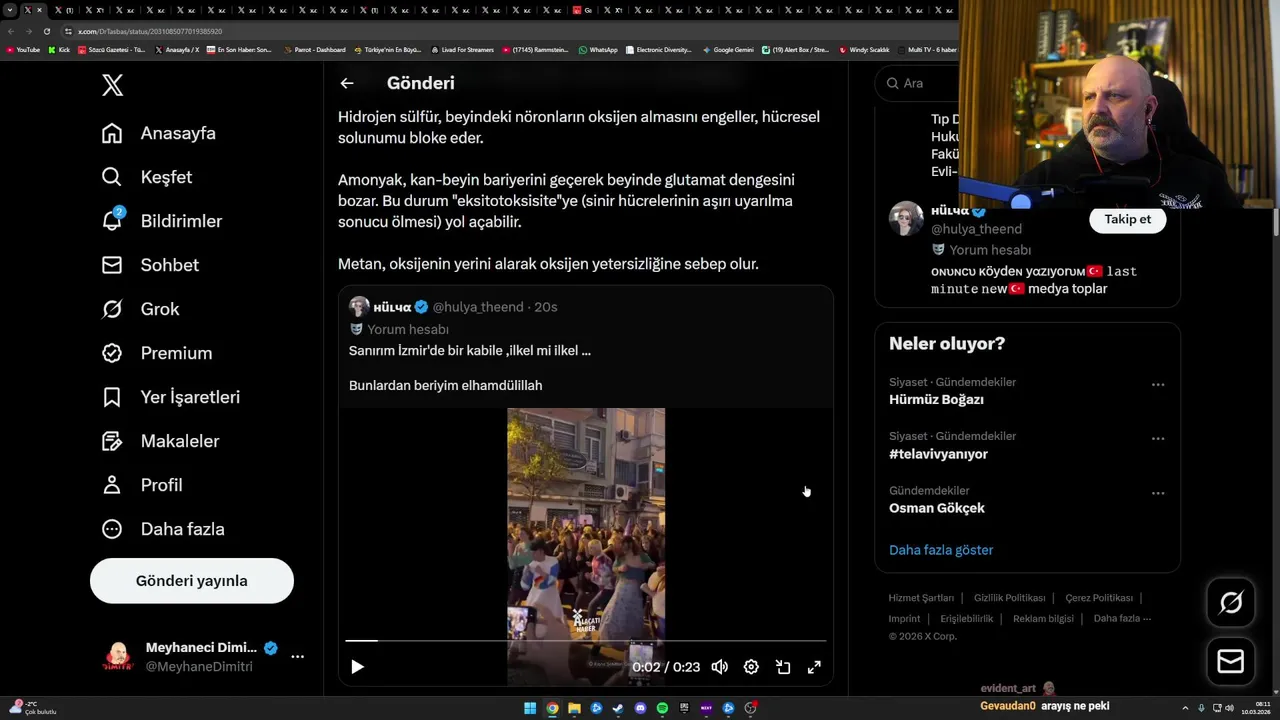Open YouTube bookmark
Image resolution: width=1280 pixels, height=720 pixels.
click(x=23, y=50)
